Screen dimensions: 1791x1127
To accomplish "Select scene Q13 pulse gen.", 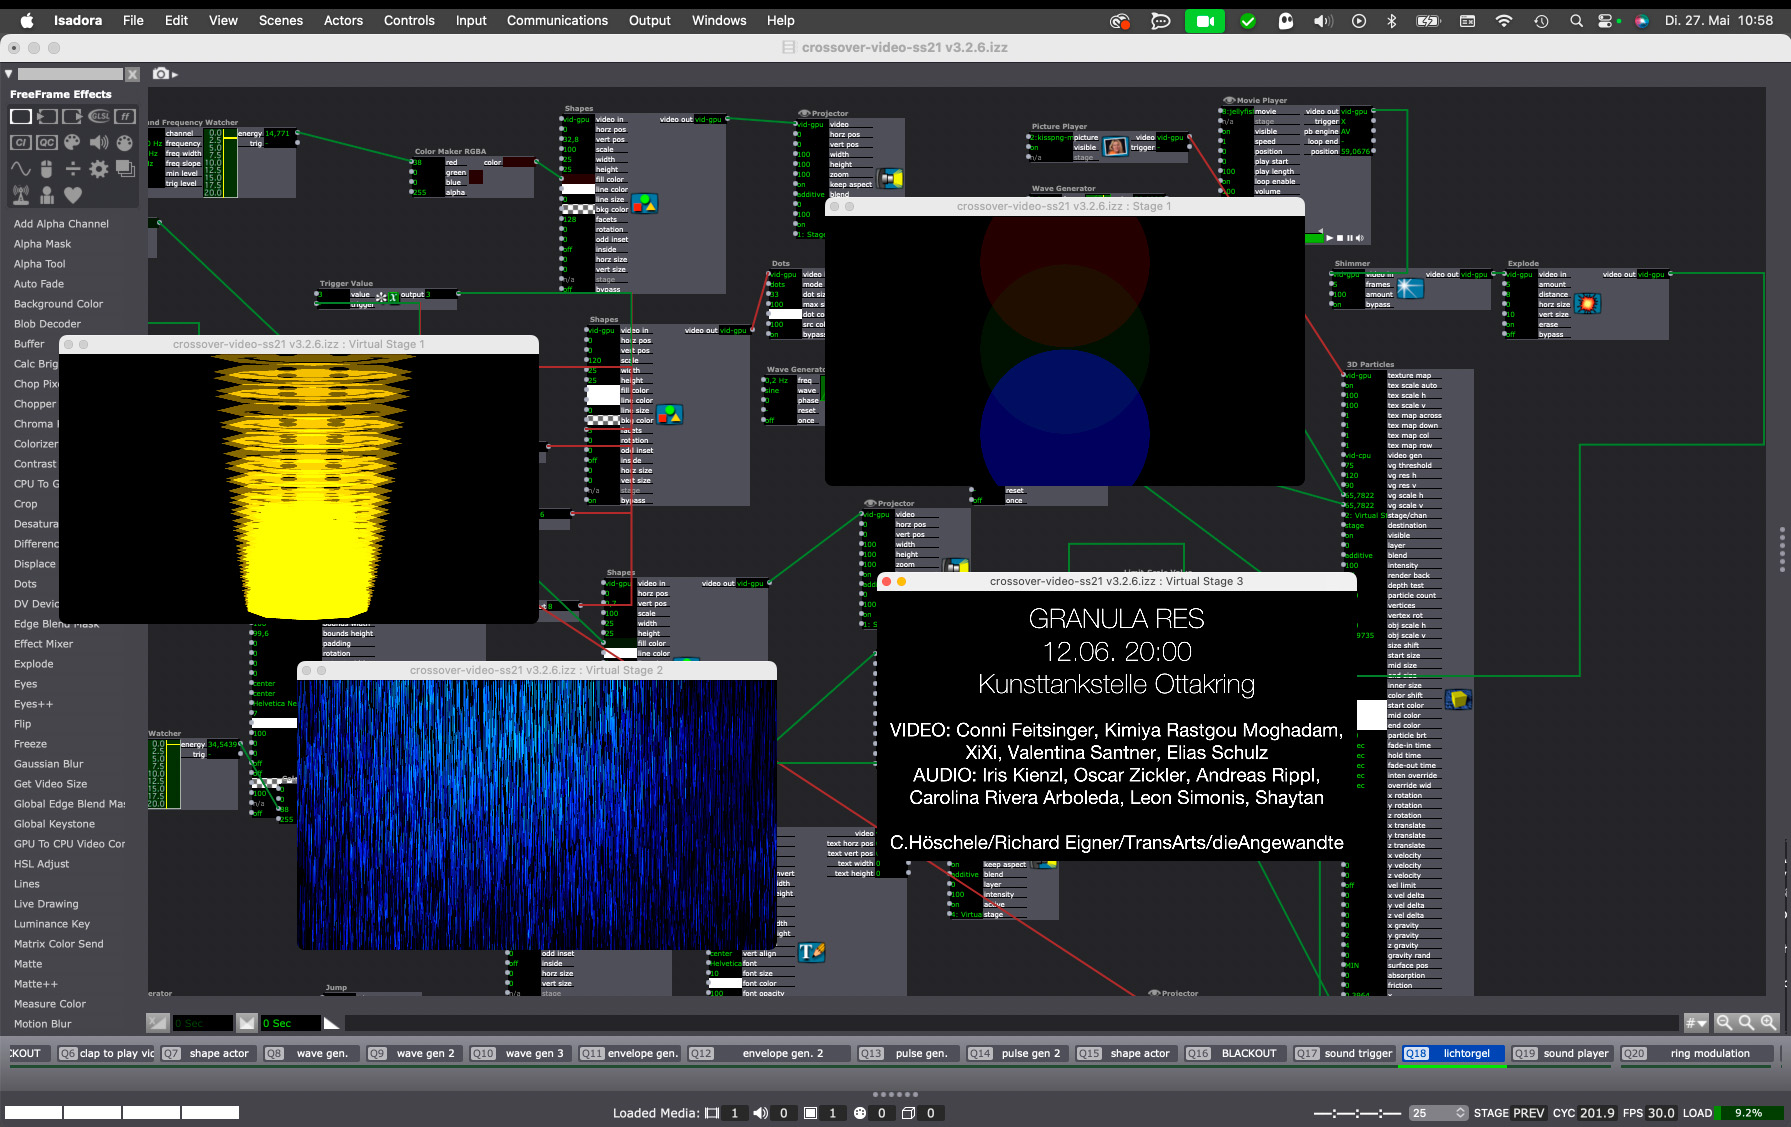I will (x=909, y=1054).
